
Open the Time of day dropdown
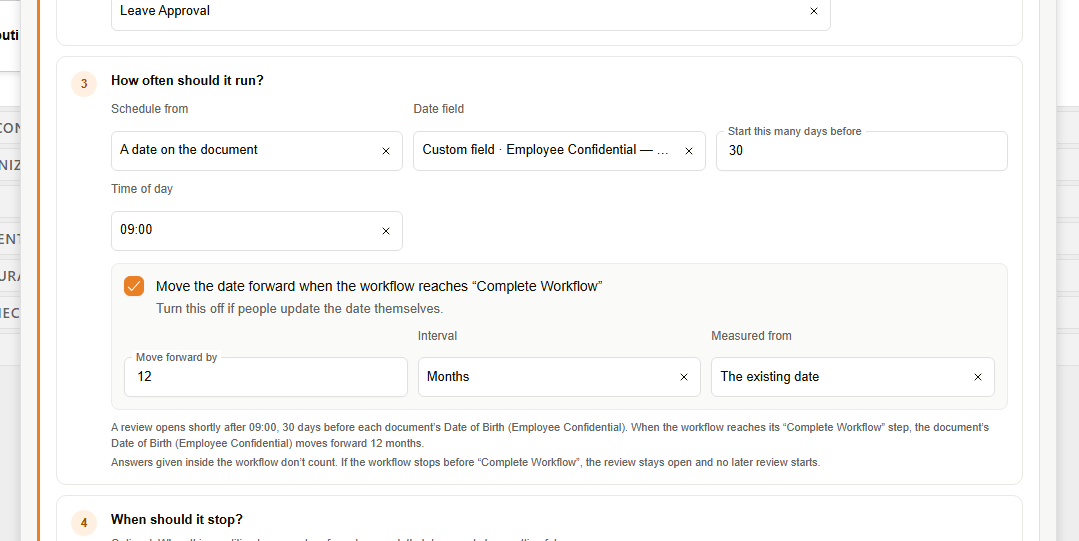pyautogui.click(x=257, y=231)
